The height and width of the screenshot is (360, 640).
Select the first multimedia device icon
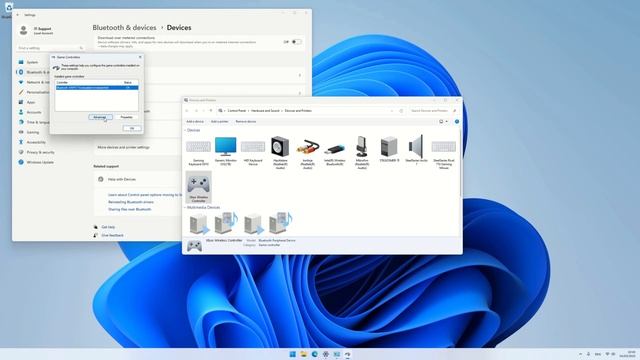coord(199,223)
